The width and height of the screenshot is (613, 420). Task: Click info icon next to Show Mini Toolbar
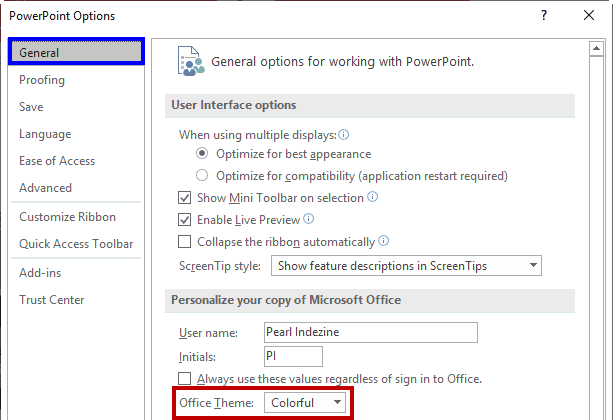point(373,196)
